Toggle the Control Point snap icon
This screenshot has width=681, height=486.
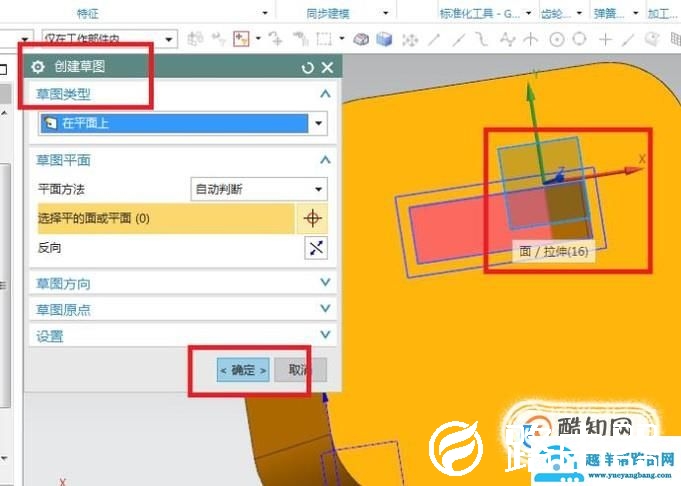coord(482,40)
